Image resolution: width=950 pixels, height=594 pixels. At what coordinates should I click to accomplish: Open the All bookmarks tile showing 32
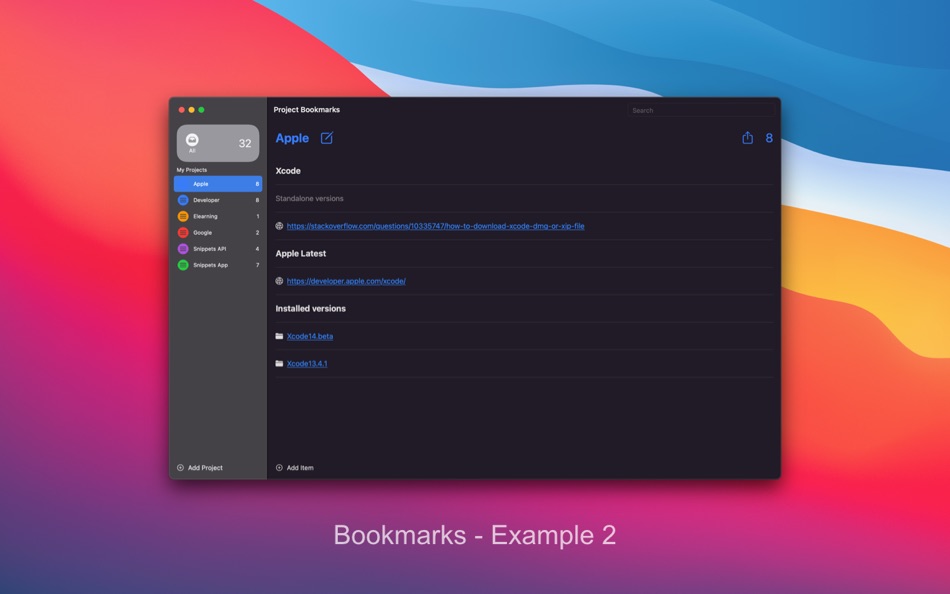pyautogui.click(x=218, y=143)
